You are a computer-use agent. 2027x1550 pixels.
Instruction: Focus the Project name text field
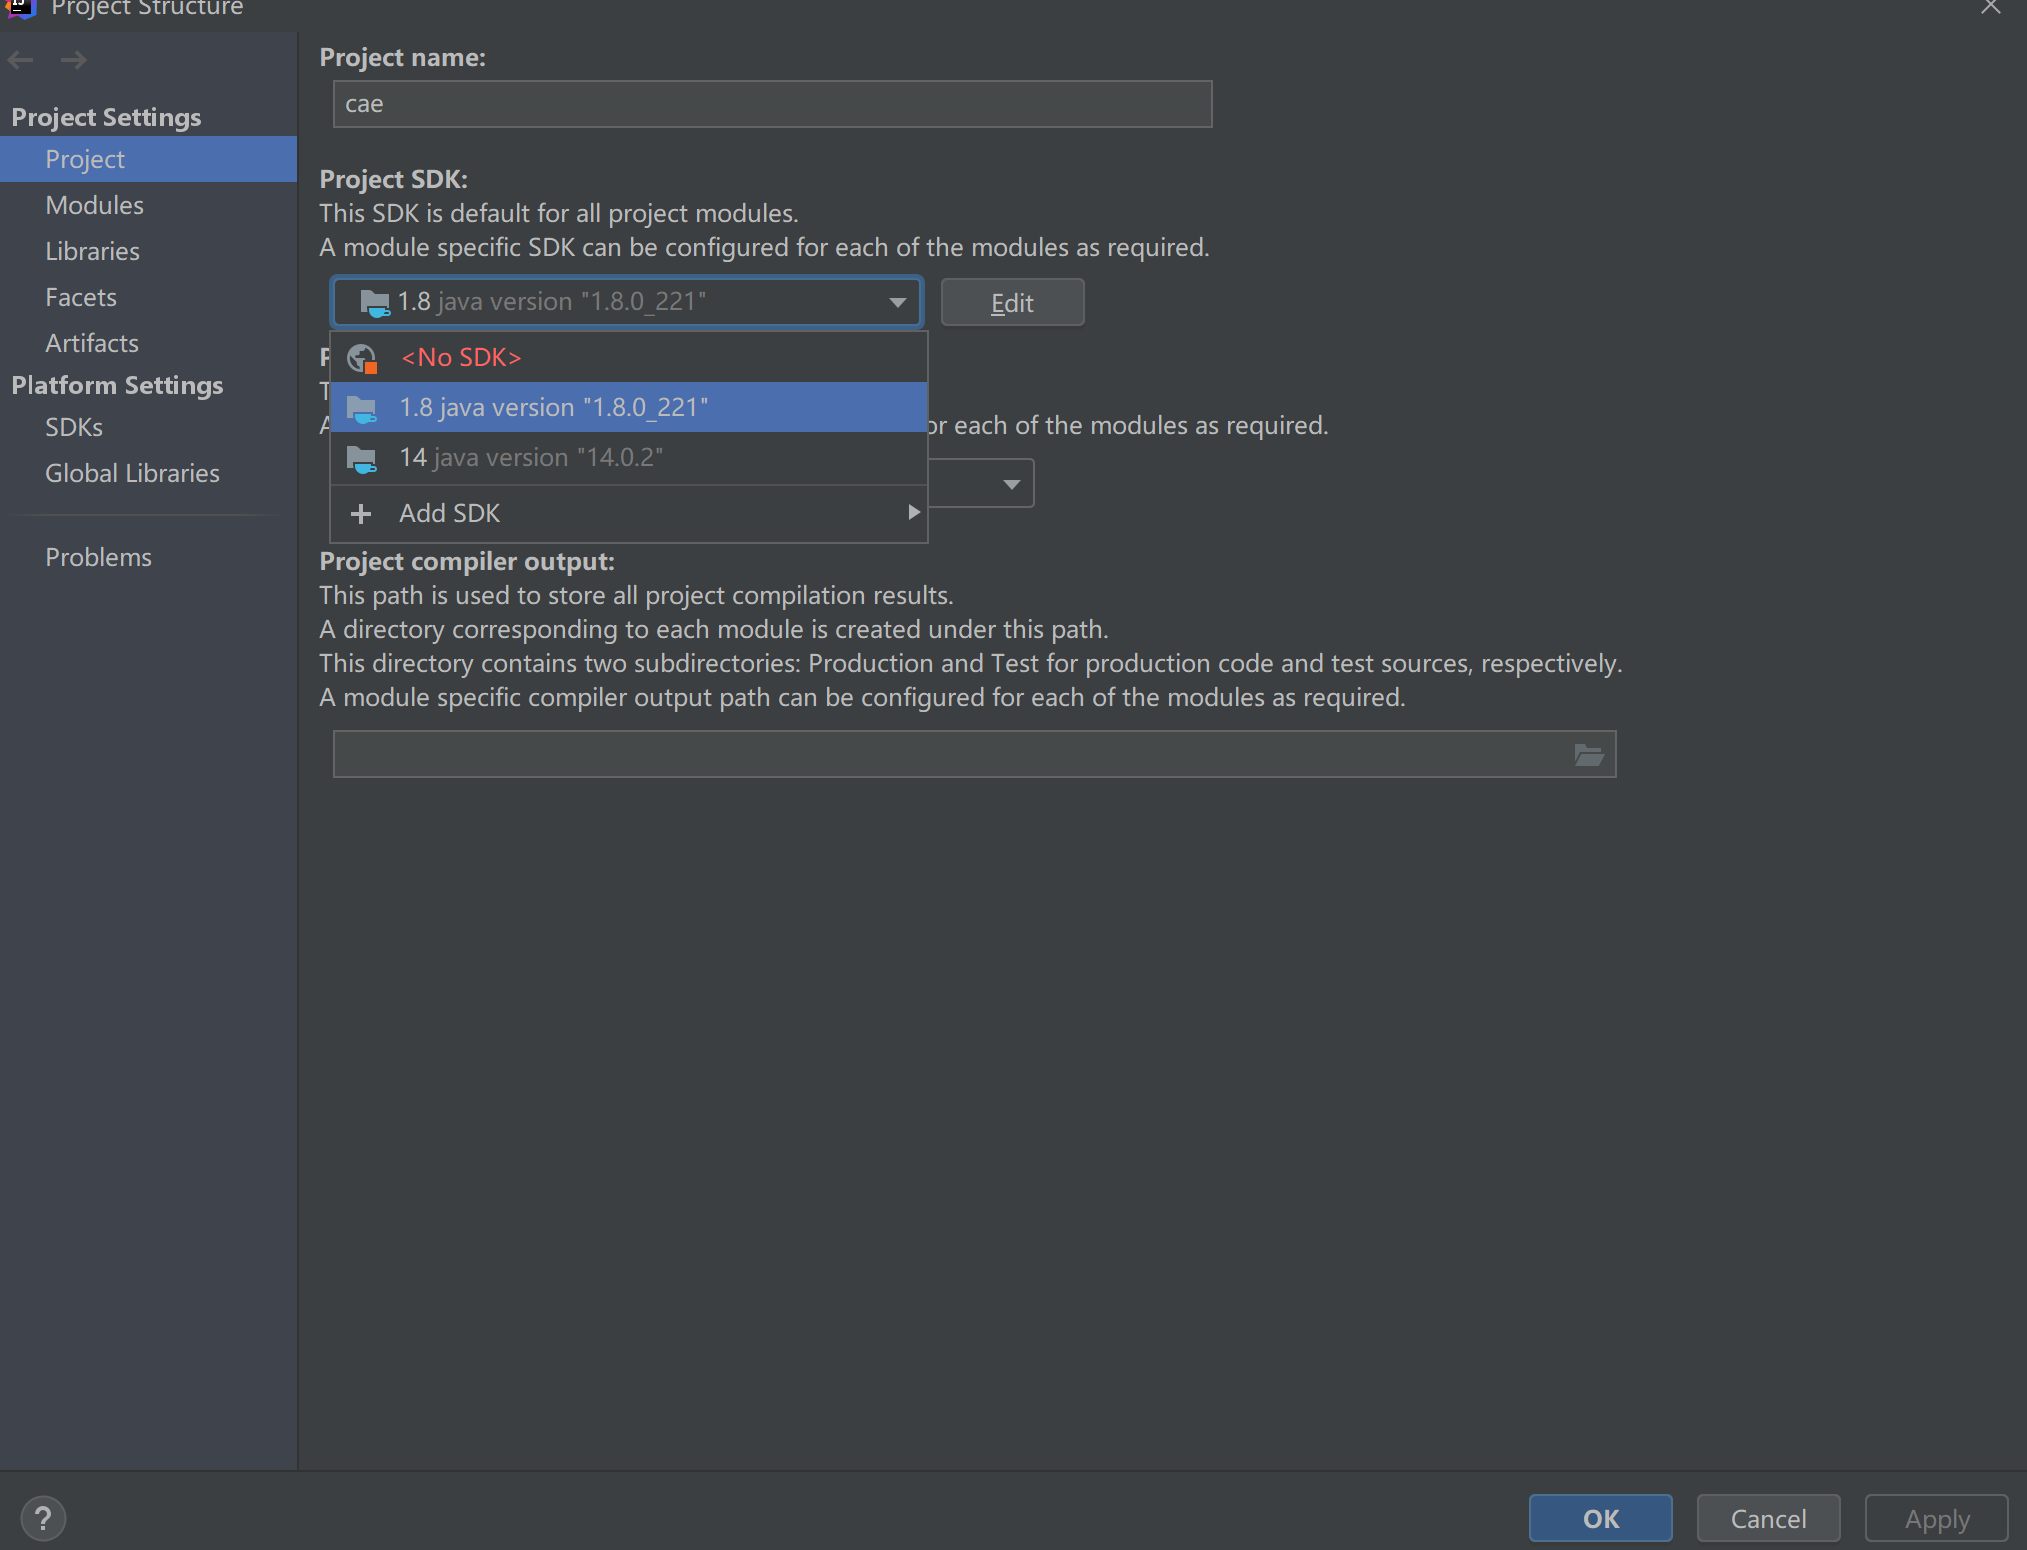click(772, 105)
